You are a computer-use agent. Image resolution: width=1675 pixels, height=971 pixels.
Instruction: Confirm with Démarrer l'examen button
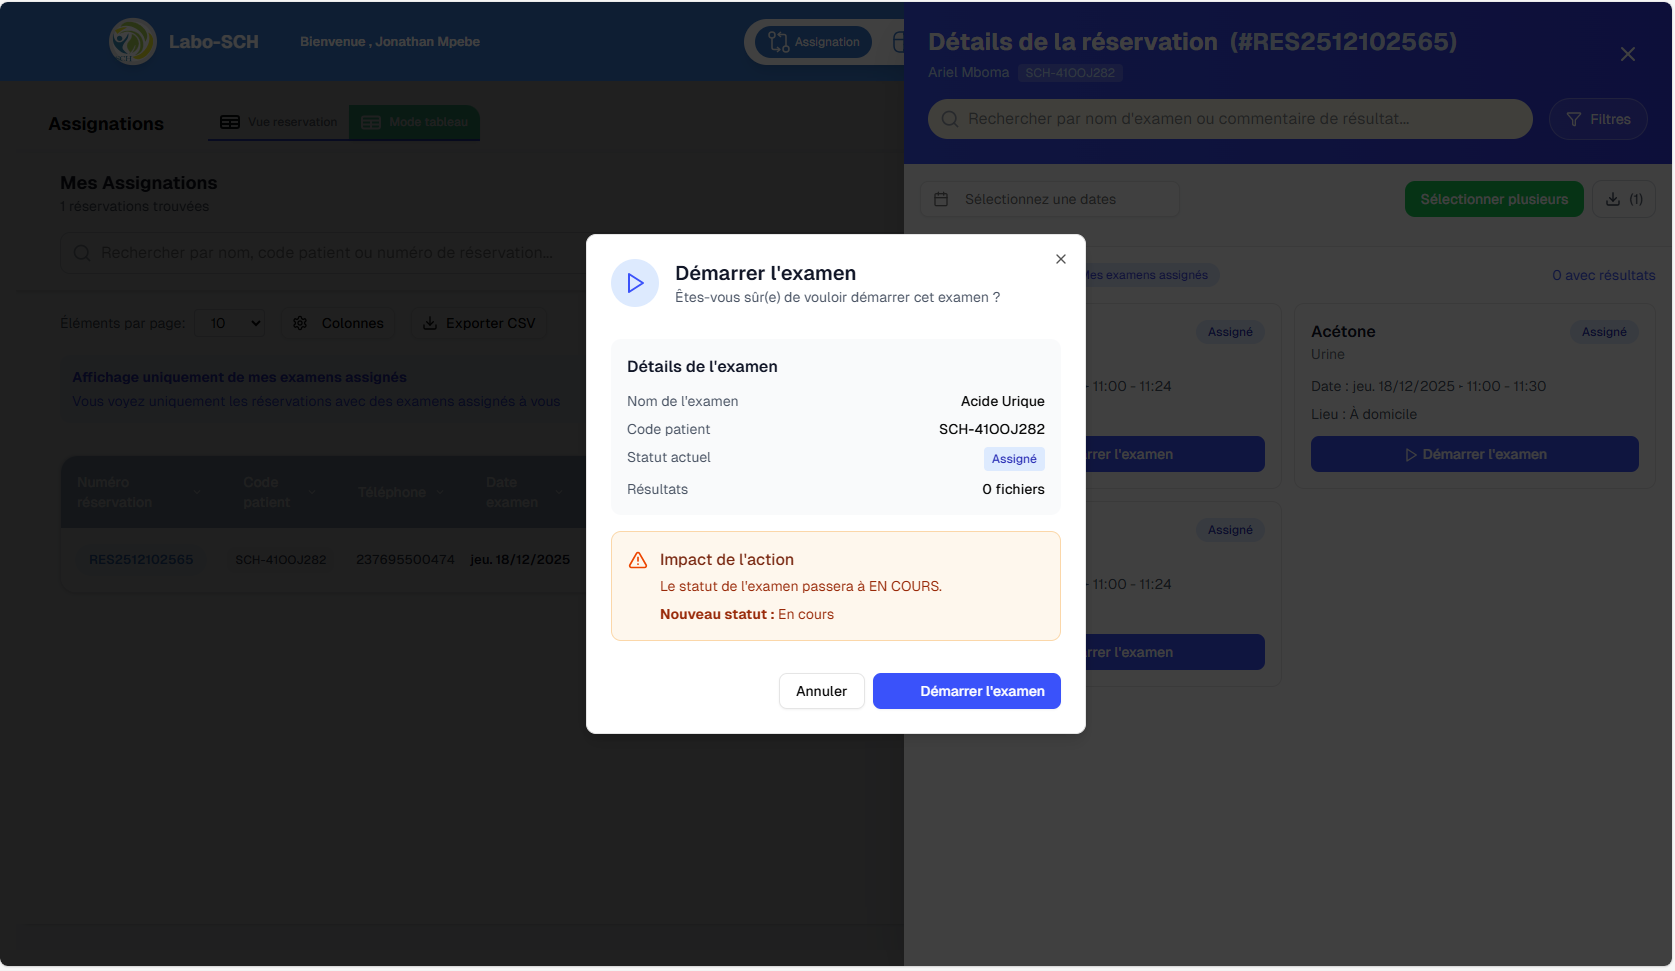pyautogui.click(x=966, y=691)
